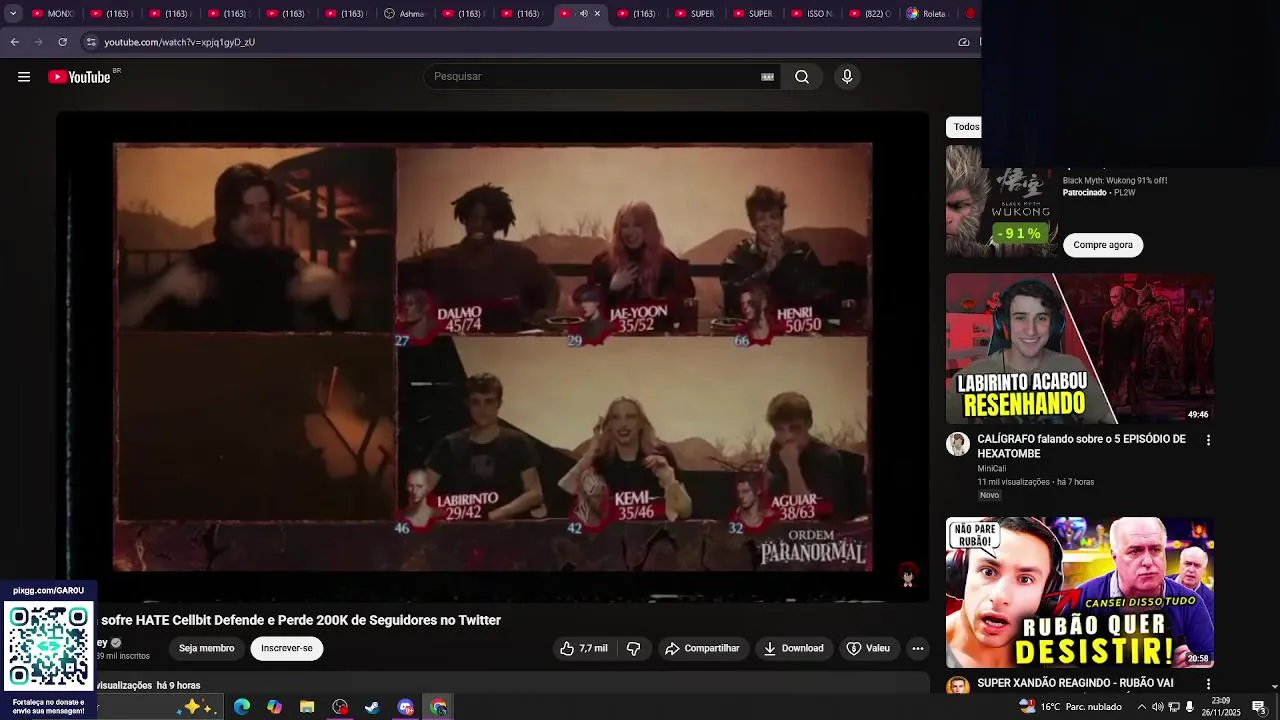Start voice search with the microphone icon
The width and height of the screenshot is (1280, 720).
[x=847, y=77]
